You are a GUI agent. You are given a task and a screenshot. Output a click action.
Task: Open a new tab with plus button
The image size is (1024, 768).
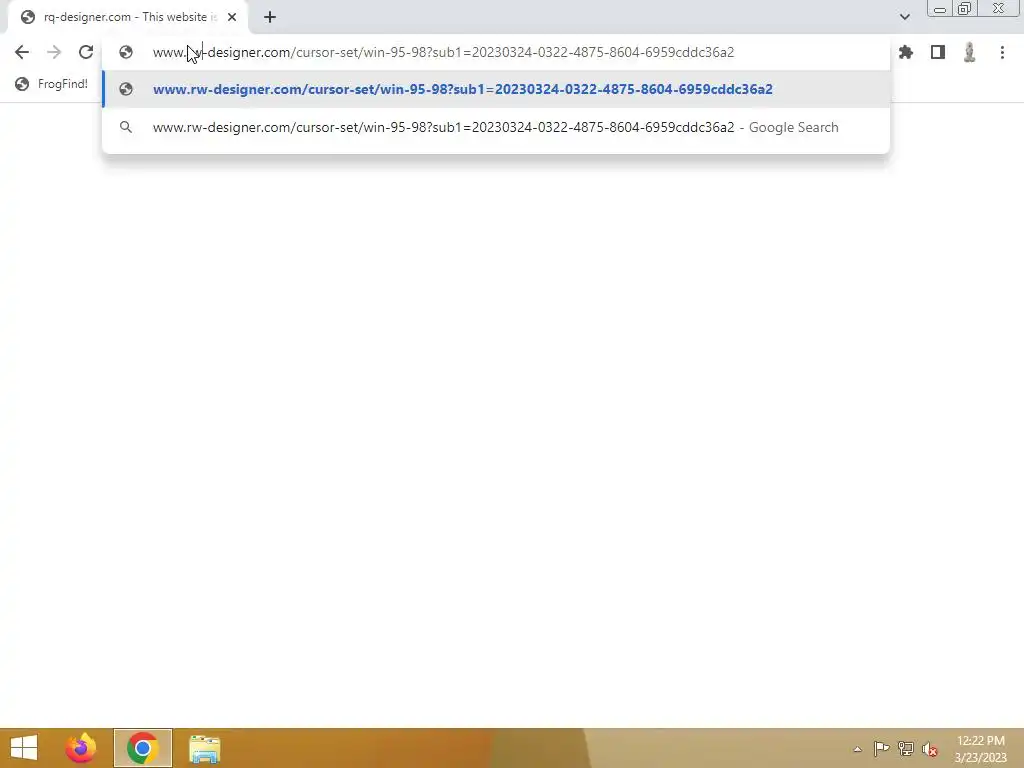(x=270, y=17)
